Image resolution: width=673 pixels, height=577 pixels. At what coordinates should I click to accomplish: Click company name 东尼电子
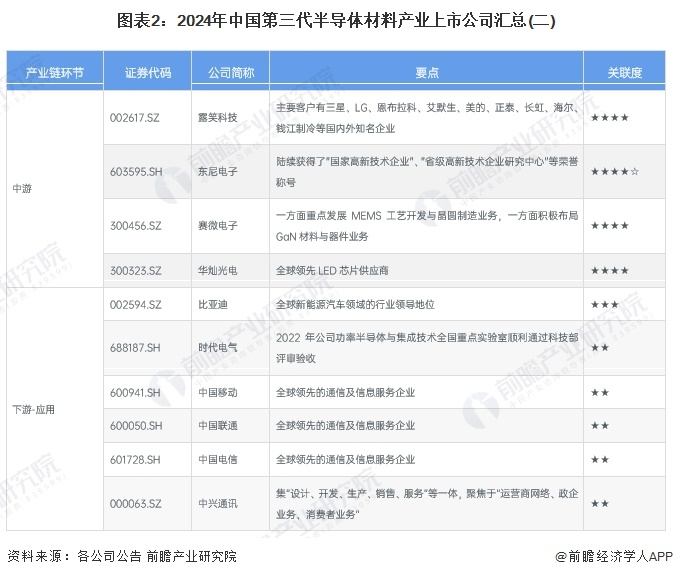[218, 172]
